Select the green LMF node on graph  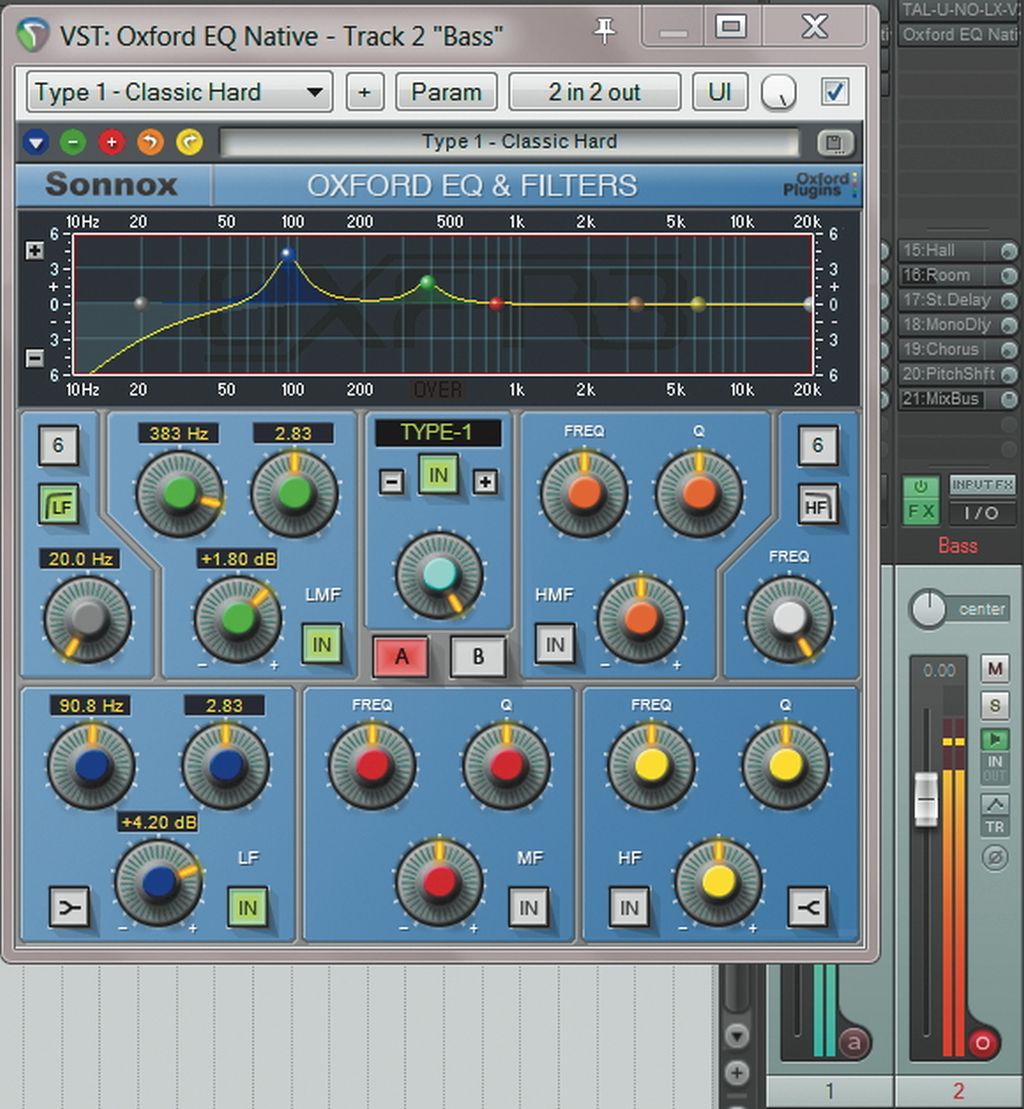coord(426,282)
